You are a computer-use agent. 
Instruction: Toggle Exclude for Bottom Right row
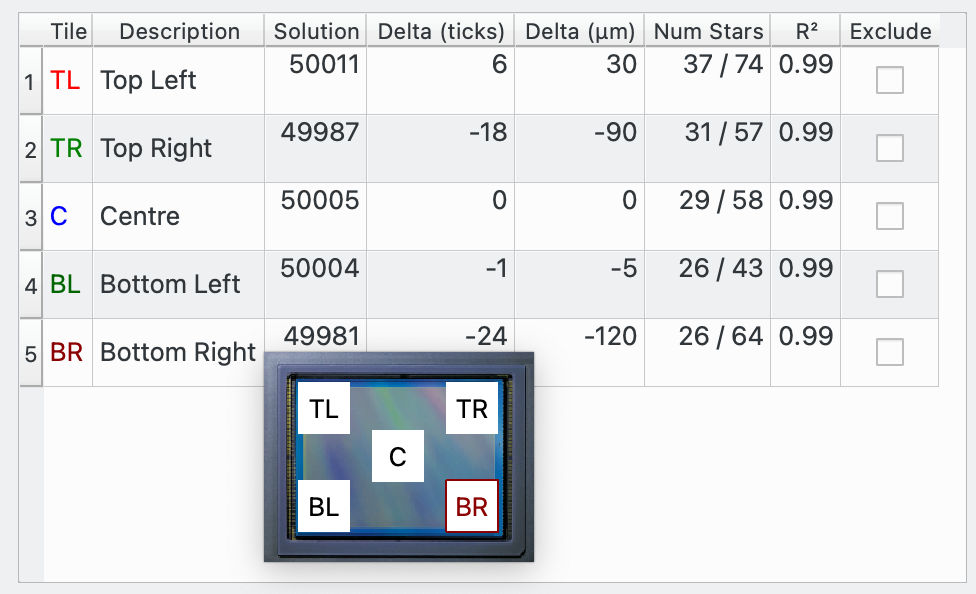click(x=889, y=352)
